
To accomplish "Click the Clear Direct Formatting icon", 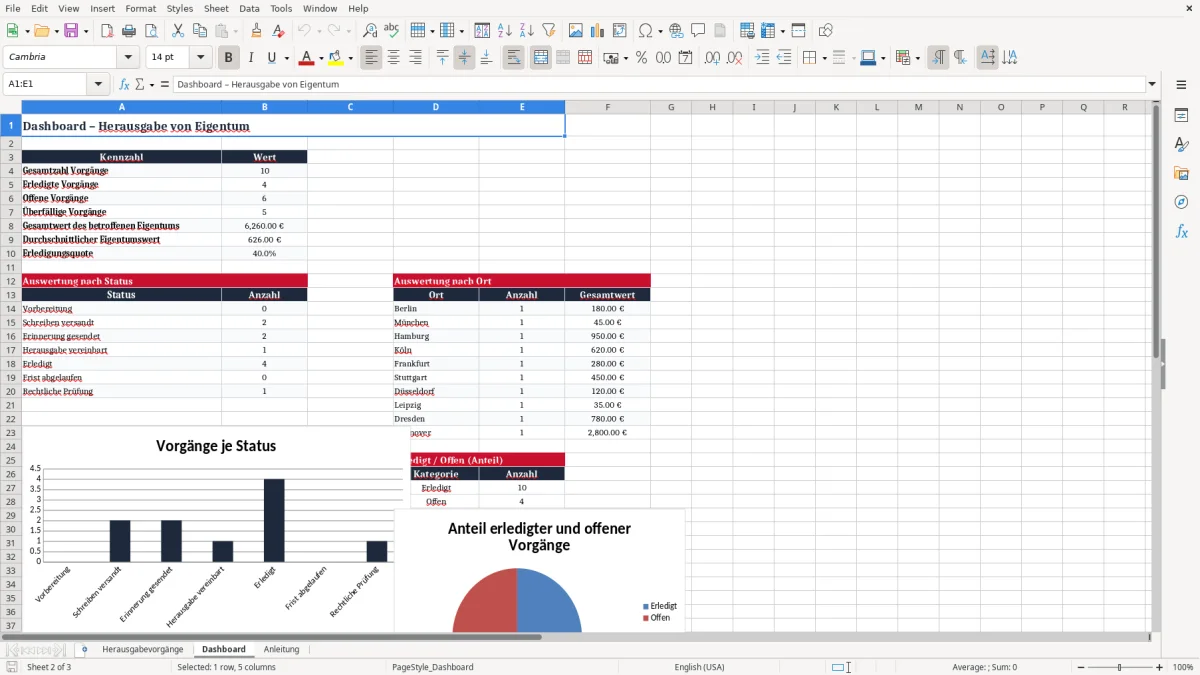I will click(x=278, y=31).
